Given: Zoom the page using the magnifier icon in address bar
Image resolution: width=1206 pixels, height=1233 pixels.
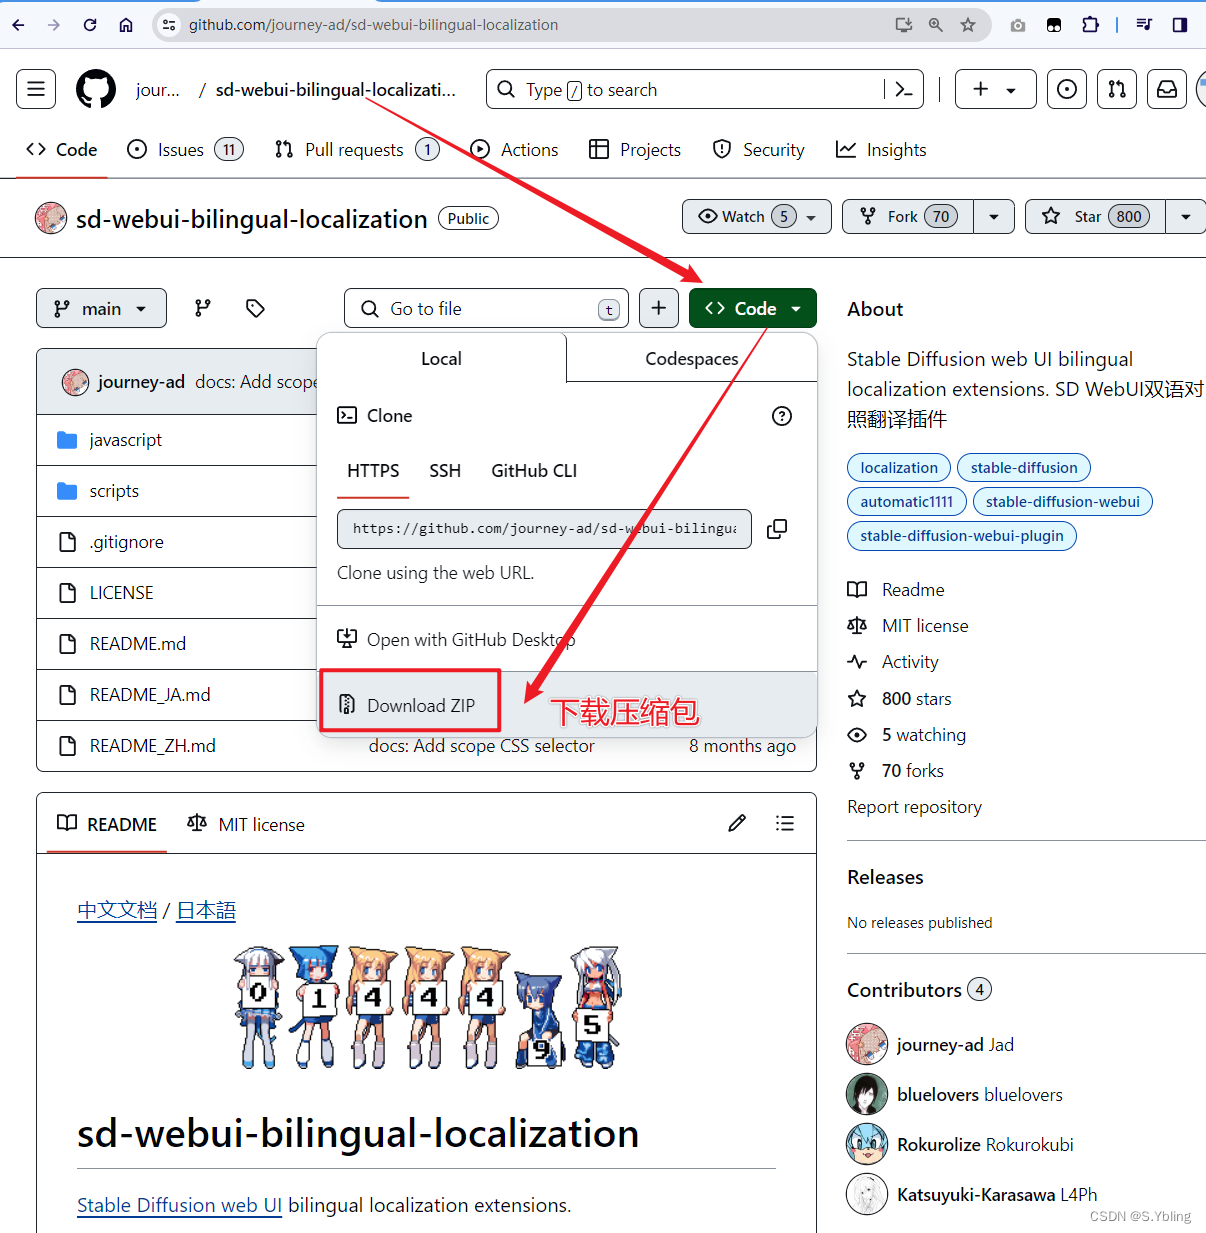Looking at the screenshot, I should pos(936,25).
